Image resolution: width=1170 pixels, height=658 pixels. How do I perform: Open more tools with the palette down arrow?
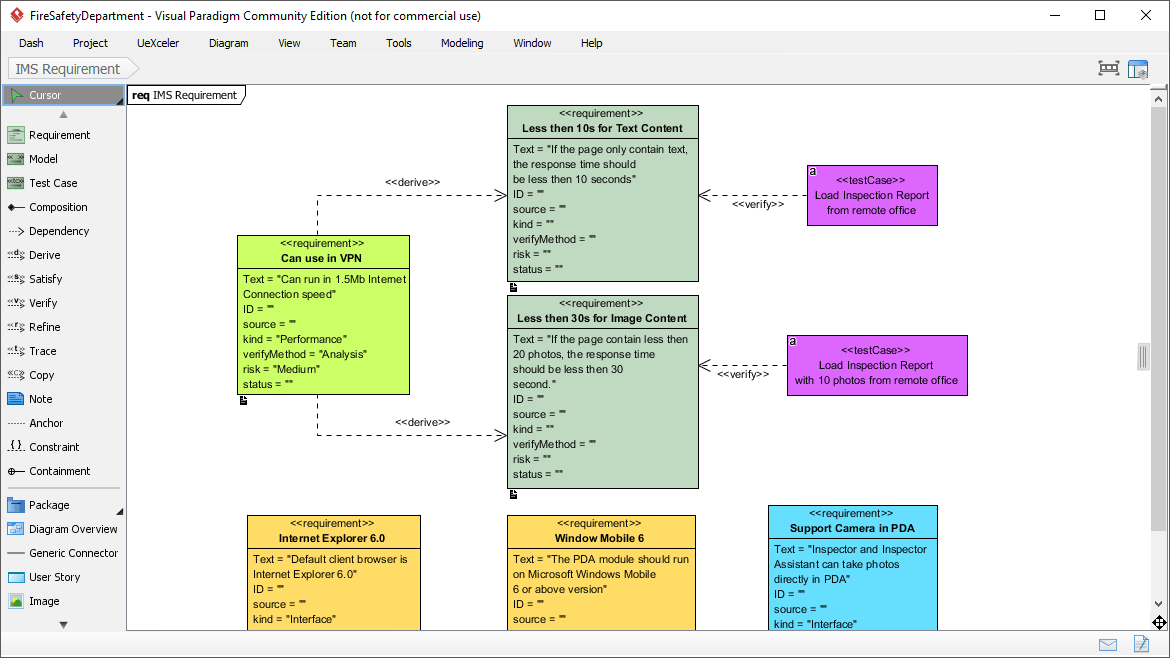coord(62,624)
